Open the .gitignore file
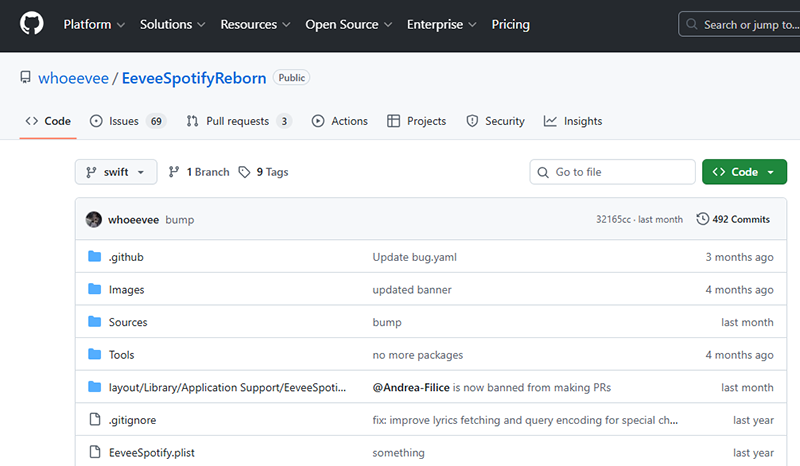 (133, 420)
